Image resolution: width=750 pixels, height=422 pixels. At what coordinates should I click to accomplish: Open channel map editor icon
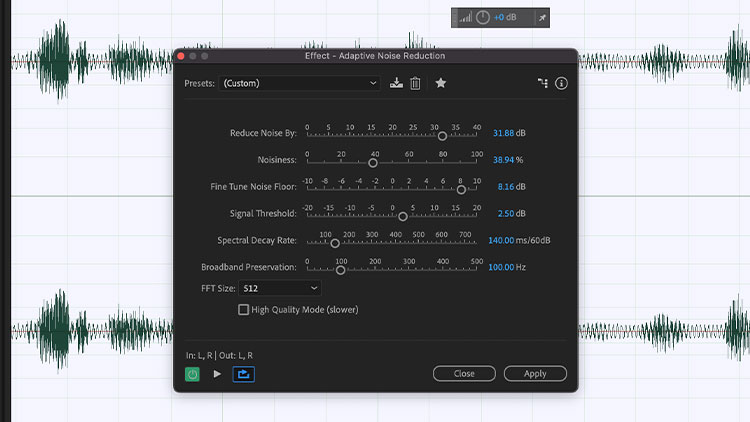[x=543, y=83]
